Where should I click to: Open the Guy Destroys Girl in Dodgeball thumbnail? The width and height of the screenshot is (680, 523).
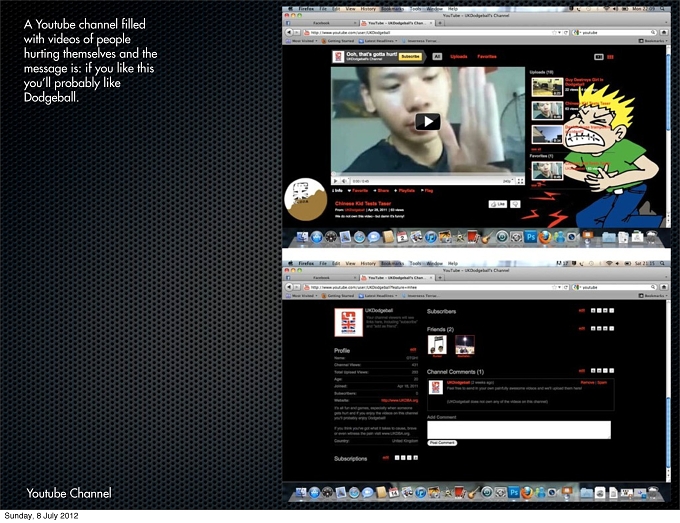[x=547, y=87]
